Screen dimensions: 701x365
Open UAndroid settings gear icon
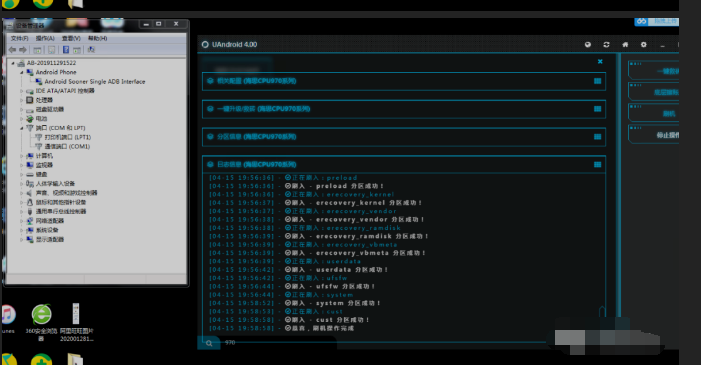click(644, 45)
